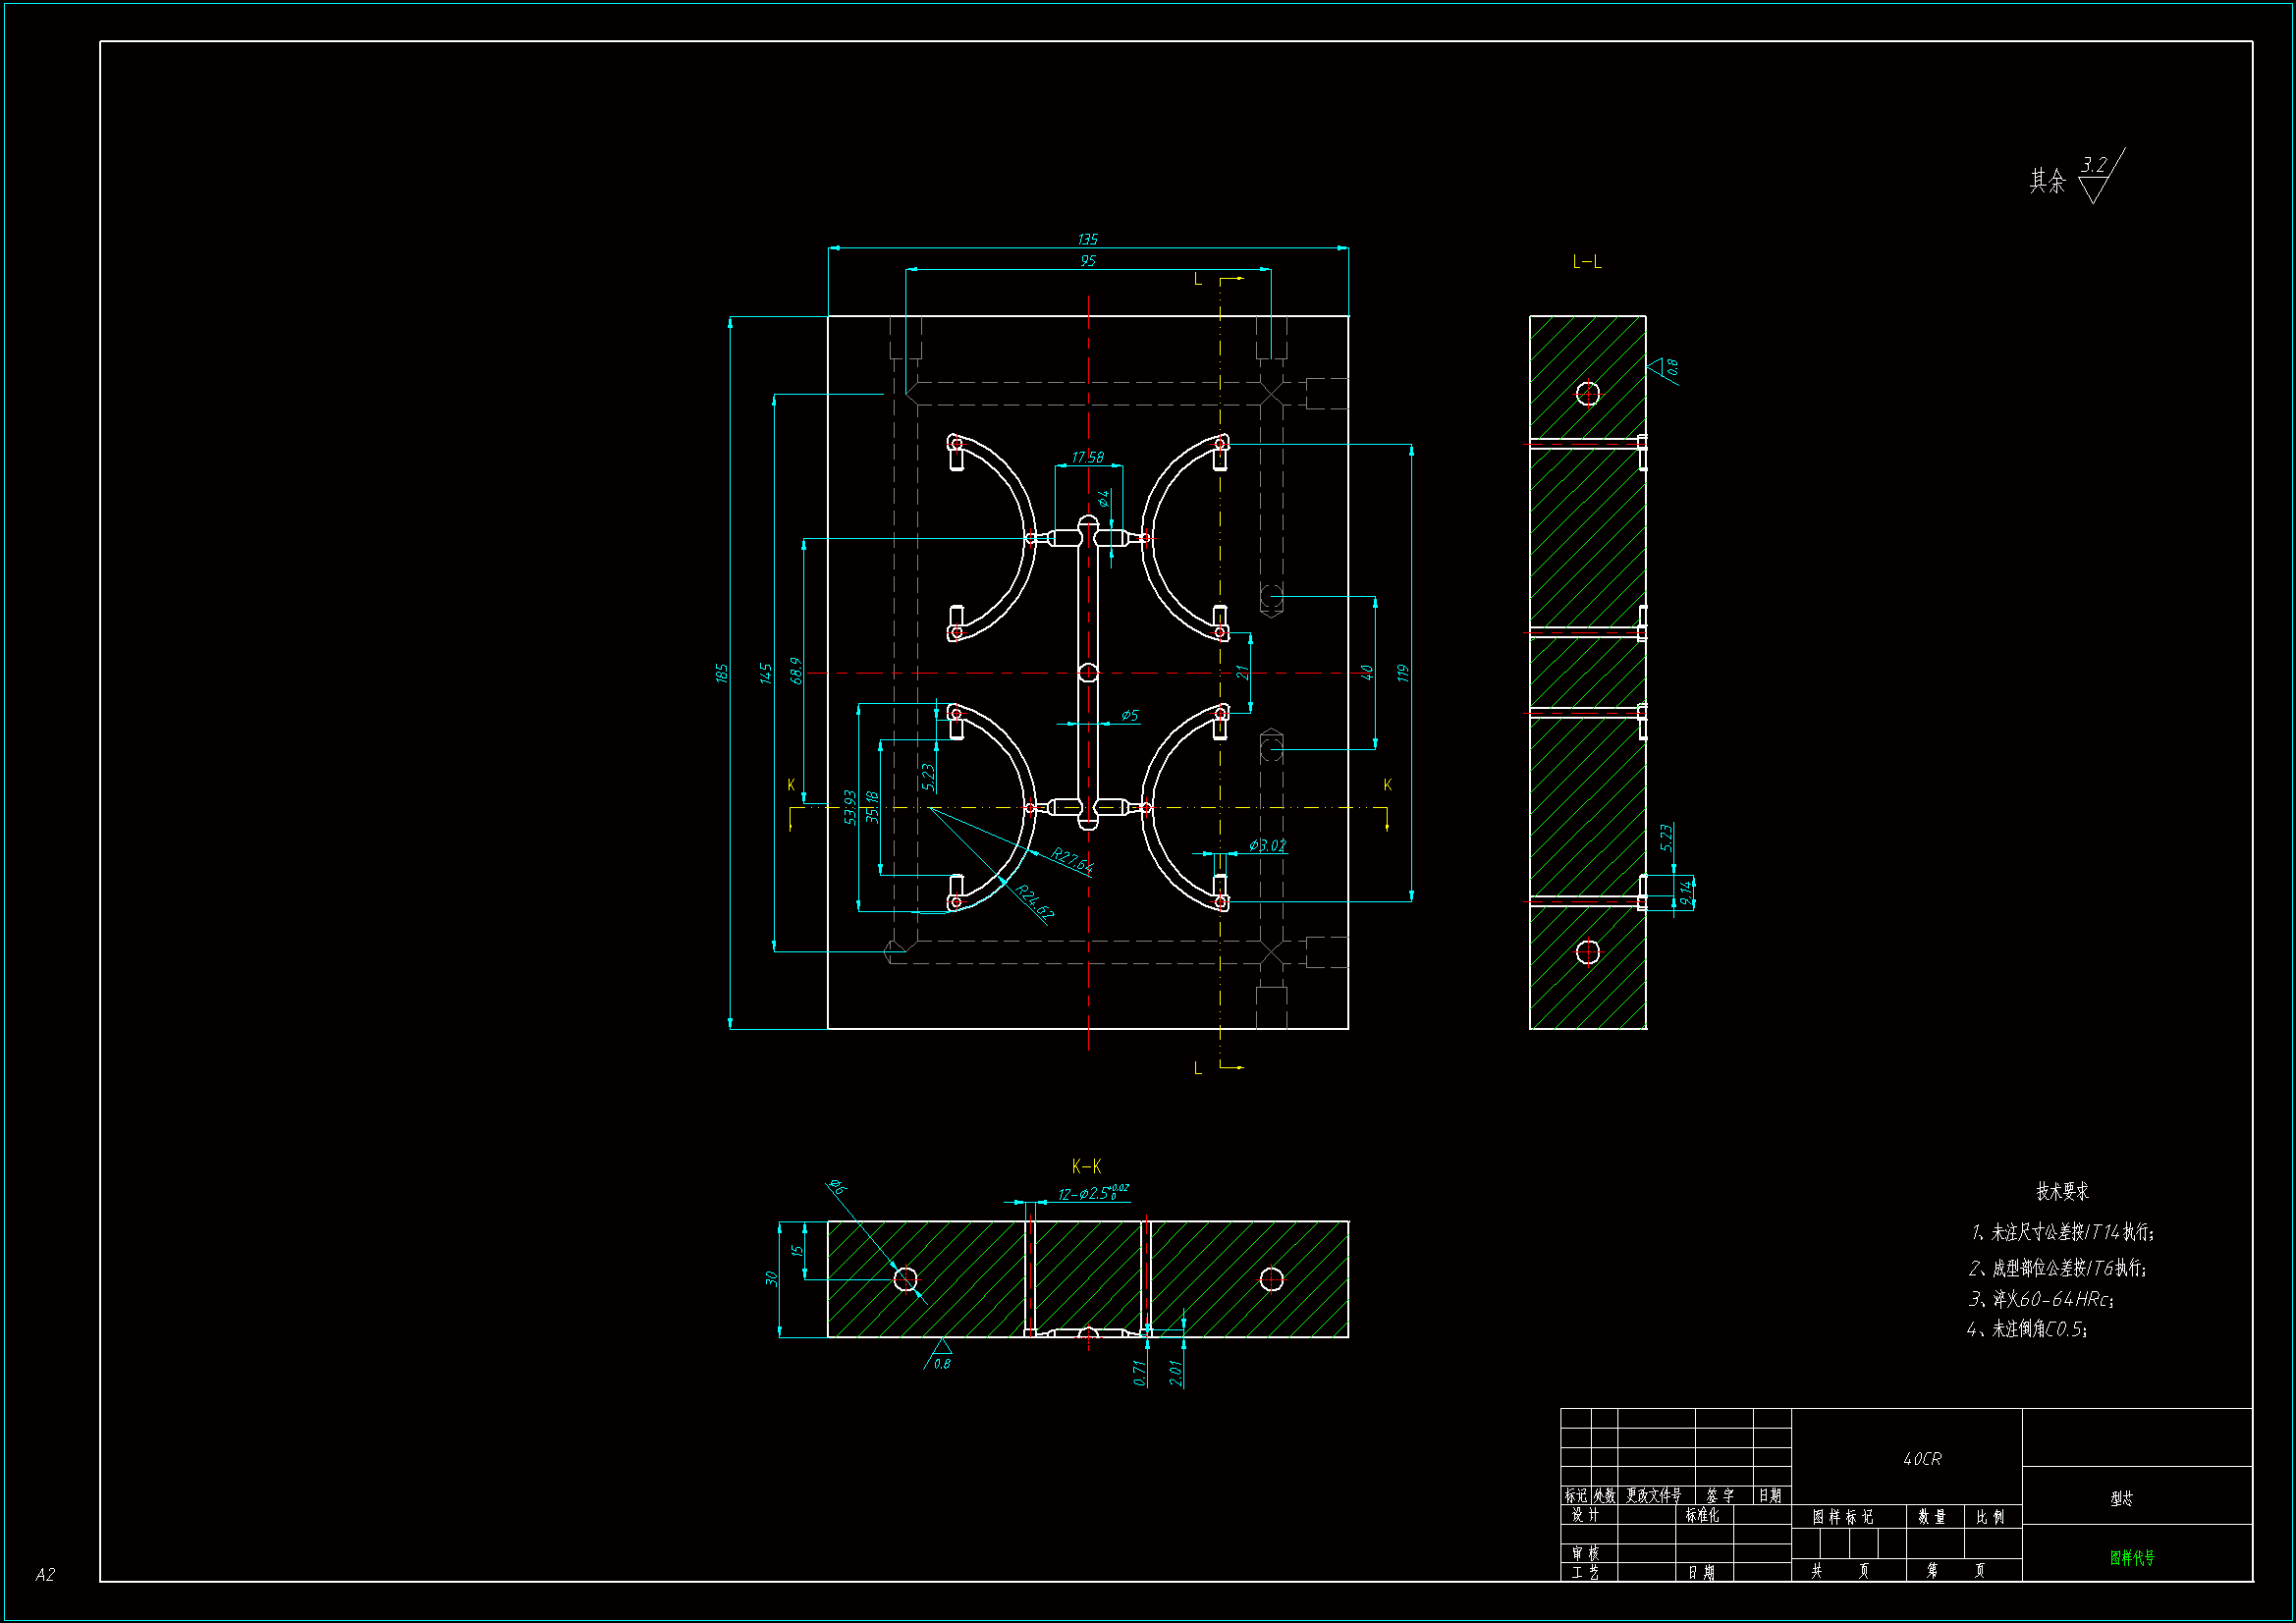
Task: Click the 17.58 dimension text
Action: click(1087, 457)
